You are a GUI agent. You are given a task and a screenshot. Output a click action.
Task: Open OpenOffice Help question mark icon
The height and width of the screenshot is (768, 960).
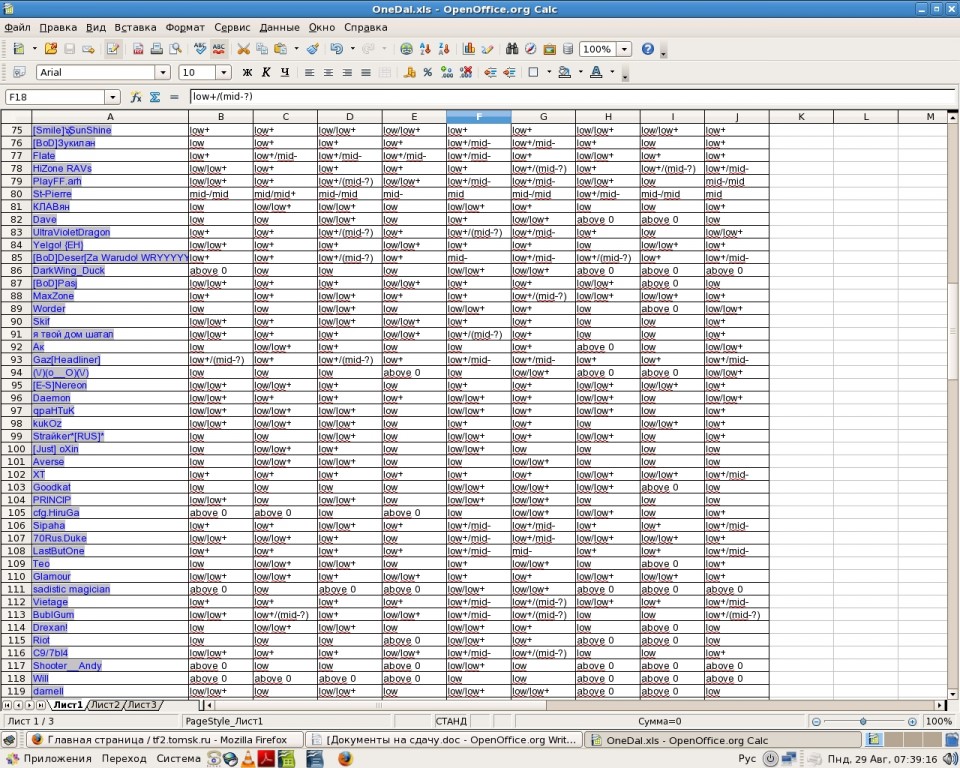[648, 49]
